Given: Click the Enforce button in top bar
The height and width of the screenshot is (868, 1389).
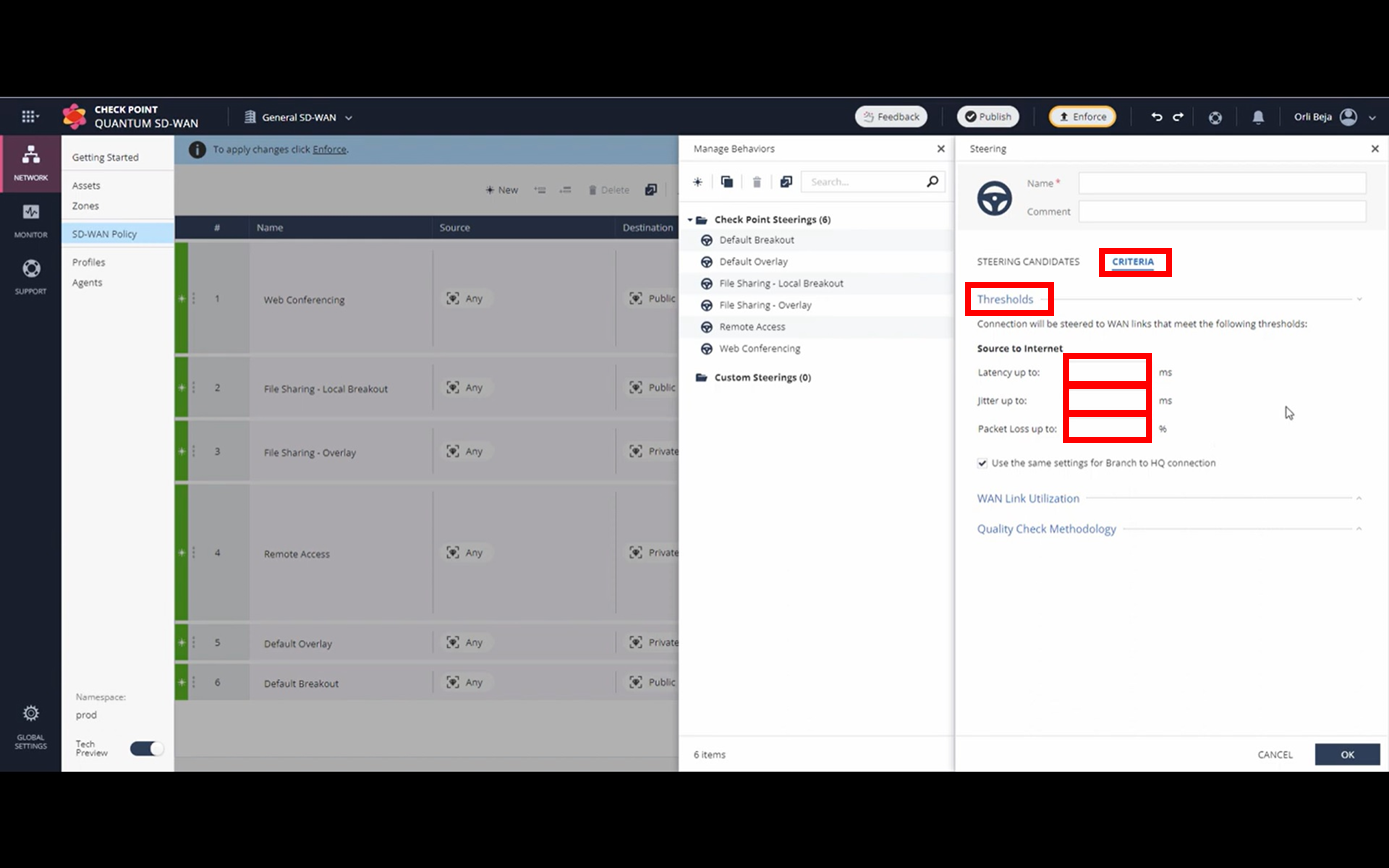Looking at the screenshot, I should 1082,117.
